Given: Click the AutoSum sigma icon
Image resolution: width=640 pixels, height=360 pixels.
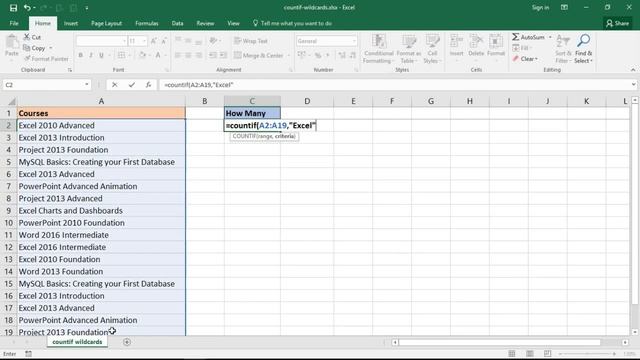Looking at the screenshot, I should coord(516,37).
